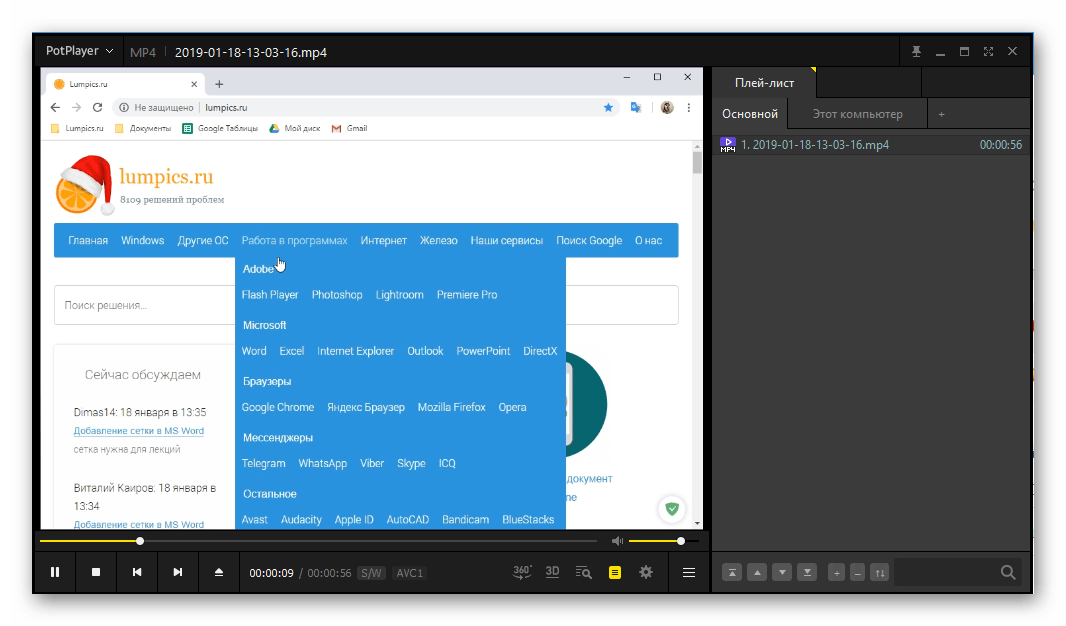Screen dimensions: 1066x626
Task: Mute the player volume
Action: pos(617,541)
